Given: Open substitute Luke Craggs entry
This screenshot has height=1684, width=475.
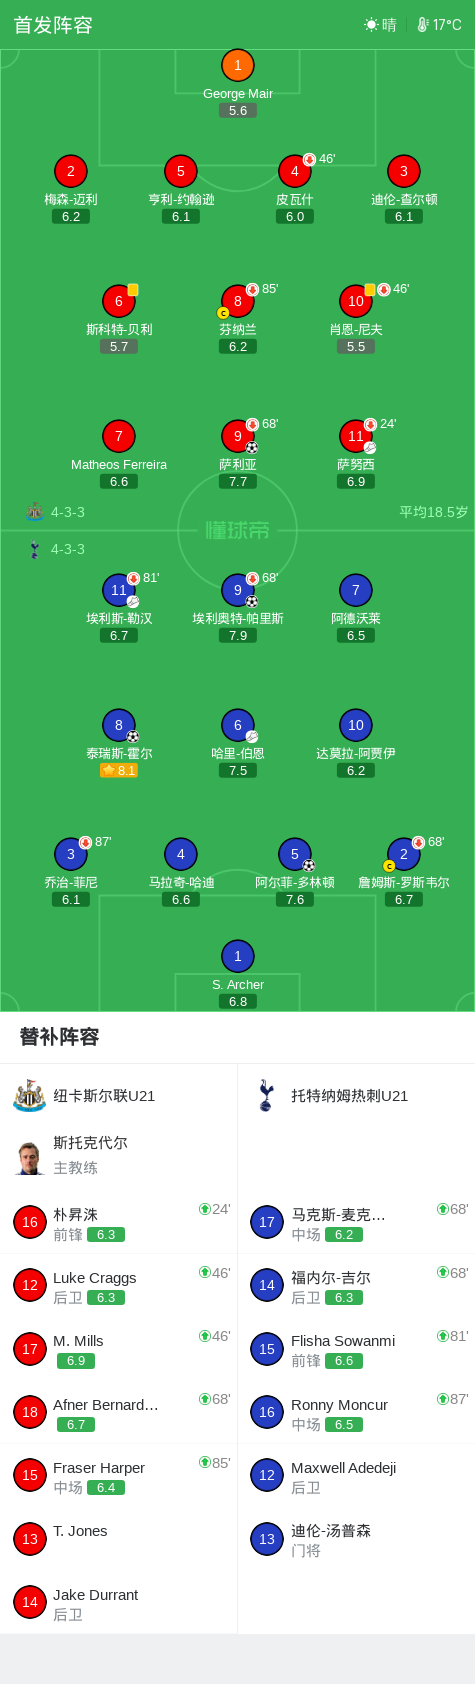Looking at the screenshot, I should [x=119, y=1286].
